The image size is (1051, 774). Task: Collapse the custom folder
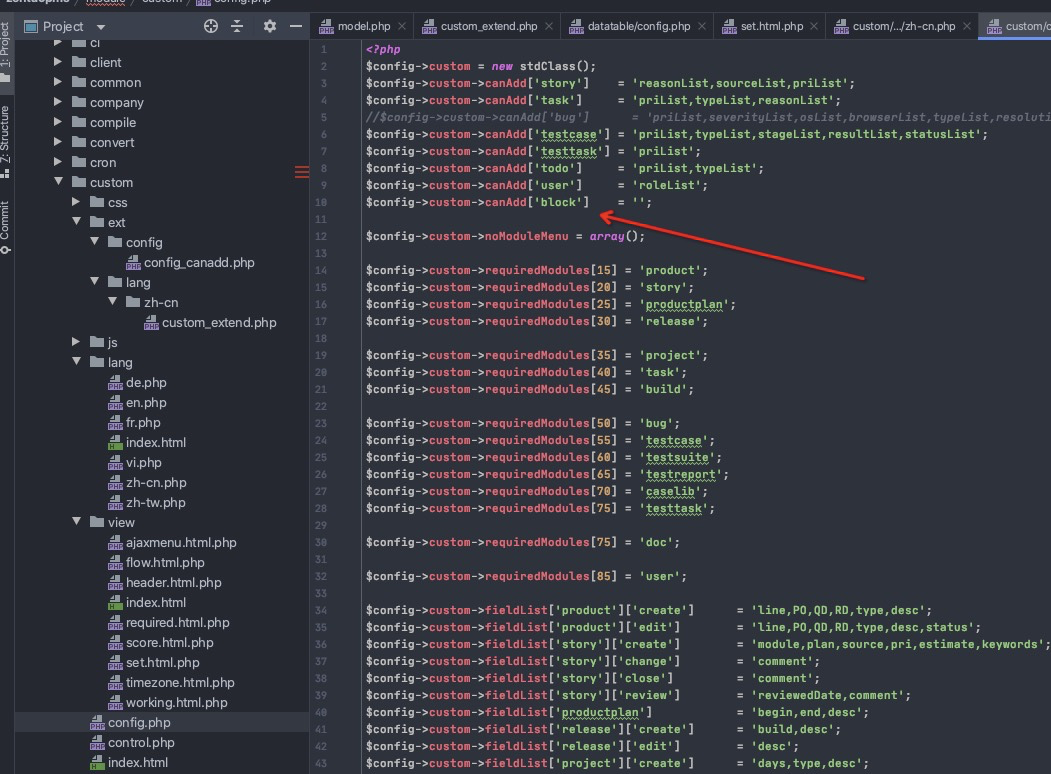pos(59,183)
